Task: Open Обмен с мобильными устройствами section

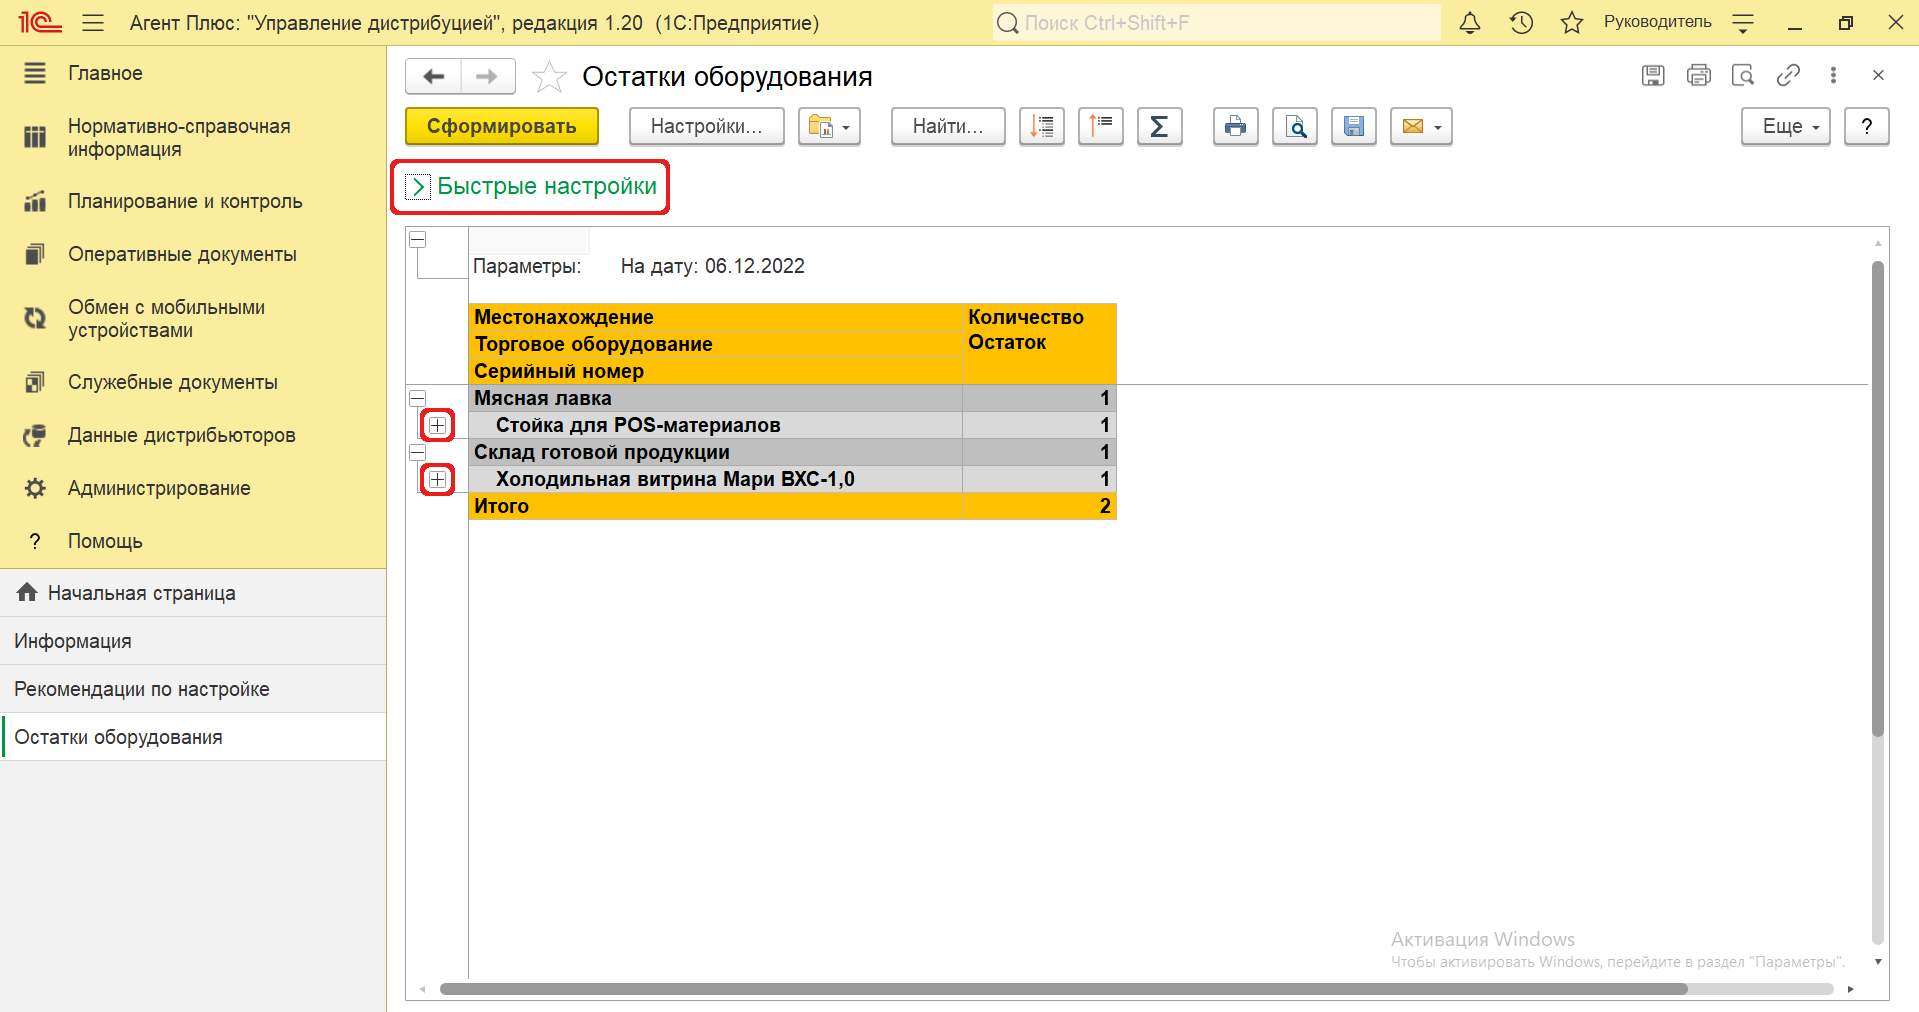Action: [x=193, y=319]
